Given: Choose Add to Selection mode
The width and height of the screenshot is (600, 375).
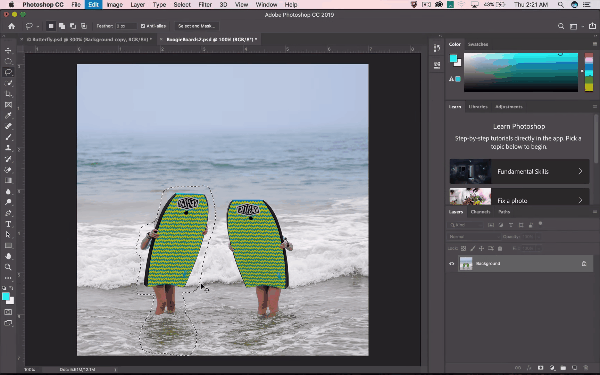Looking at the screenshot, I should coord(62,26).
